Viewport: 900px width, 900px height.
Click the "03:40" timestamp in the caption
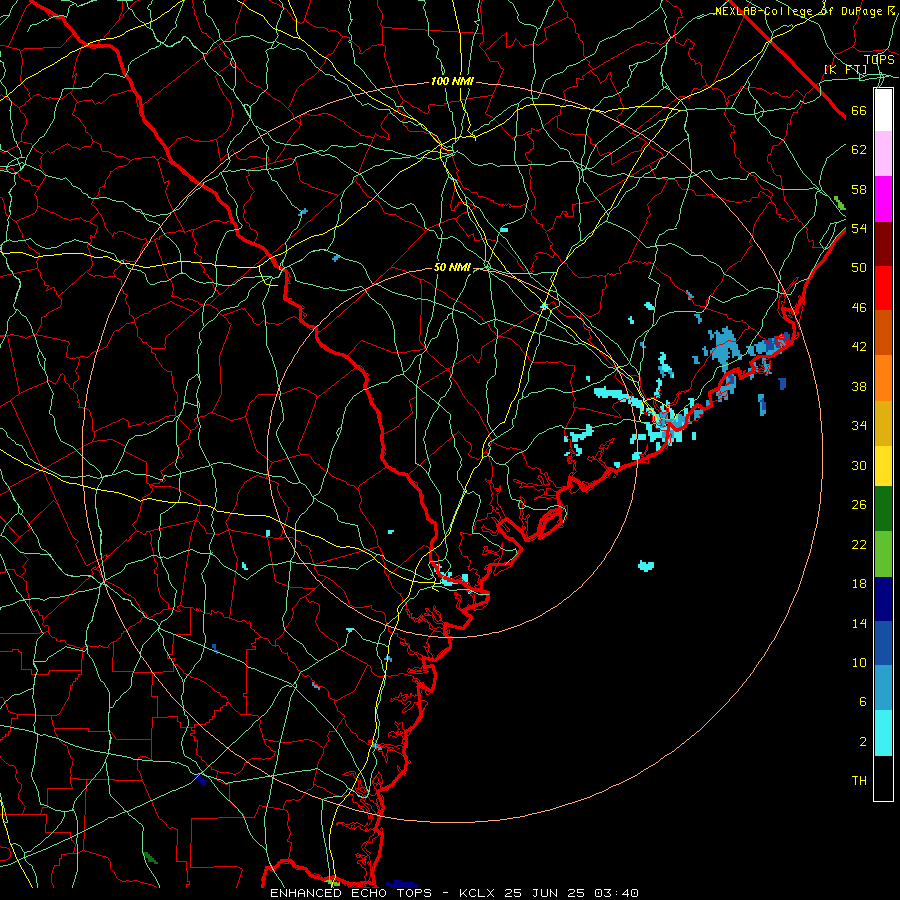pyautogui.click(x=616, y=893)
